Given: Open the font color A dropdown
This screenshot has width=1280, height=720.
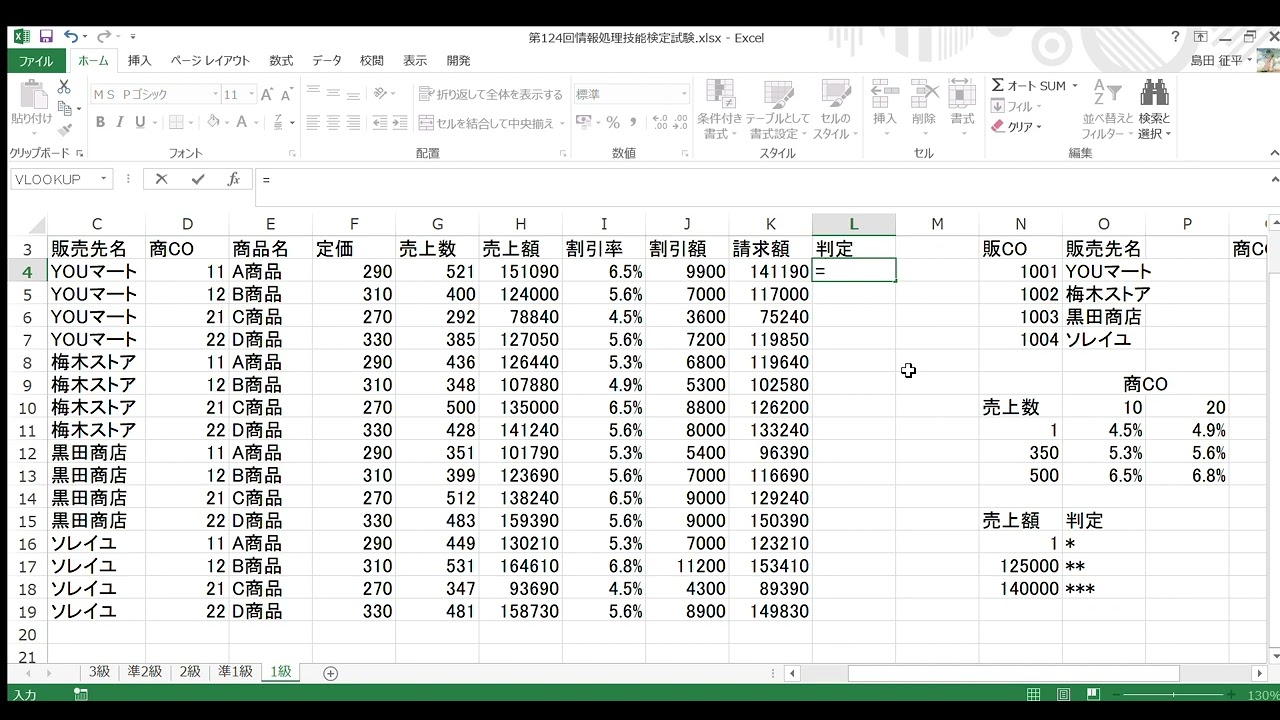Looking at the screenshot, I should [256, 123].
